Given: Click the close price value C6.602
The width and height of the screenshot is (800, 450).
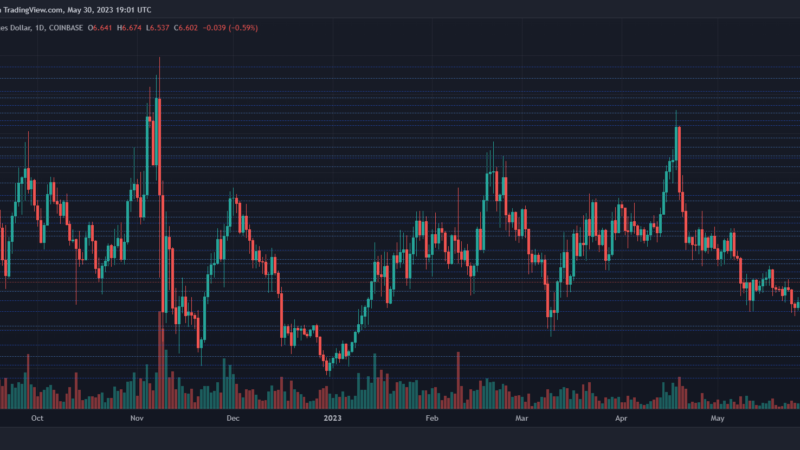Looking at the screenshot, I should click(186, 28).
